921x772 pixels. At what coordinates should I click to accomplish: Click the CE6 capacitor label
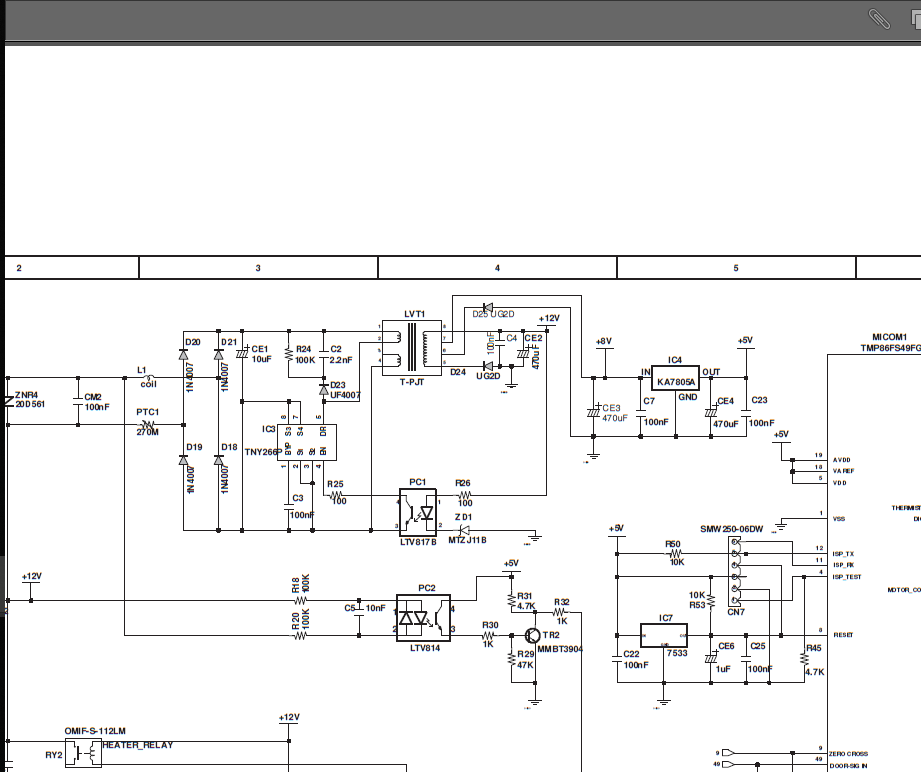point(726,646)
